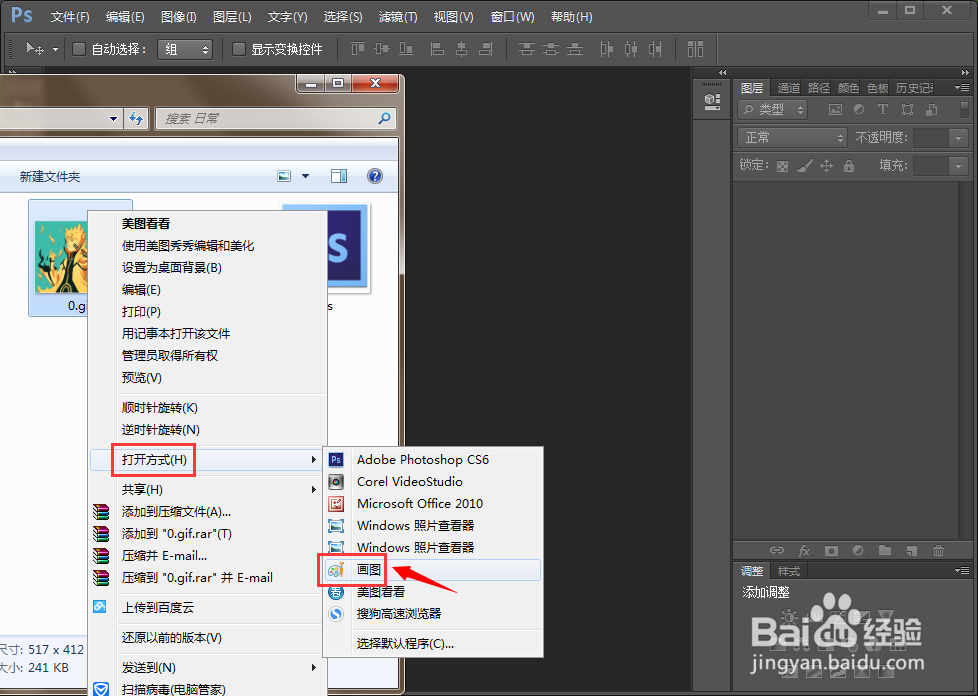Click the shape layer filter icon

tap(908, 110)
